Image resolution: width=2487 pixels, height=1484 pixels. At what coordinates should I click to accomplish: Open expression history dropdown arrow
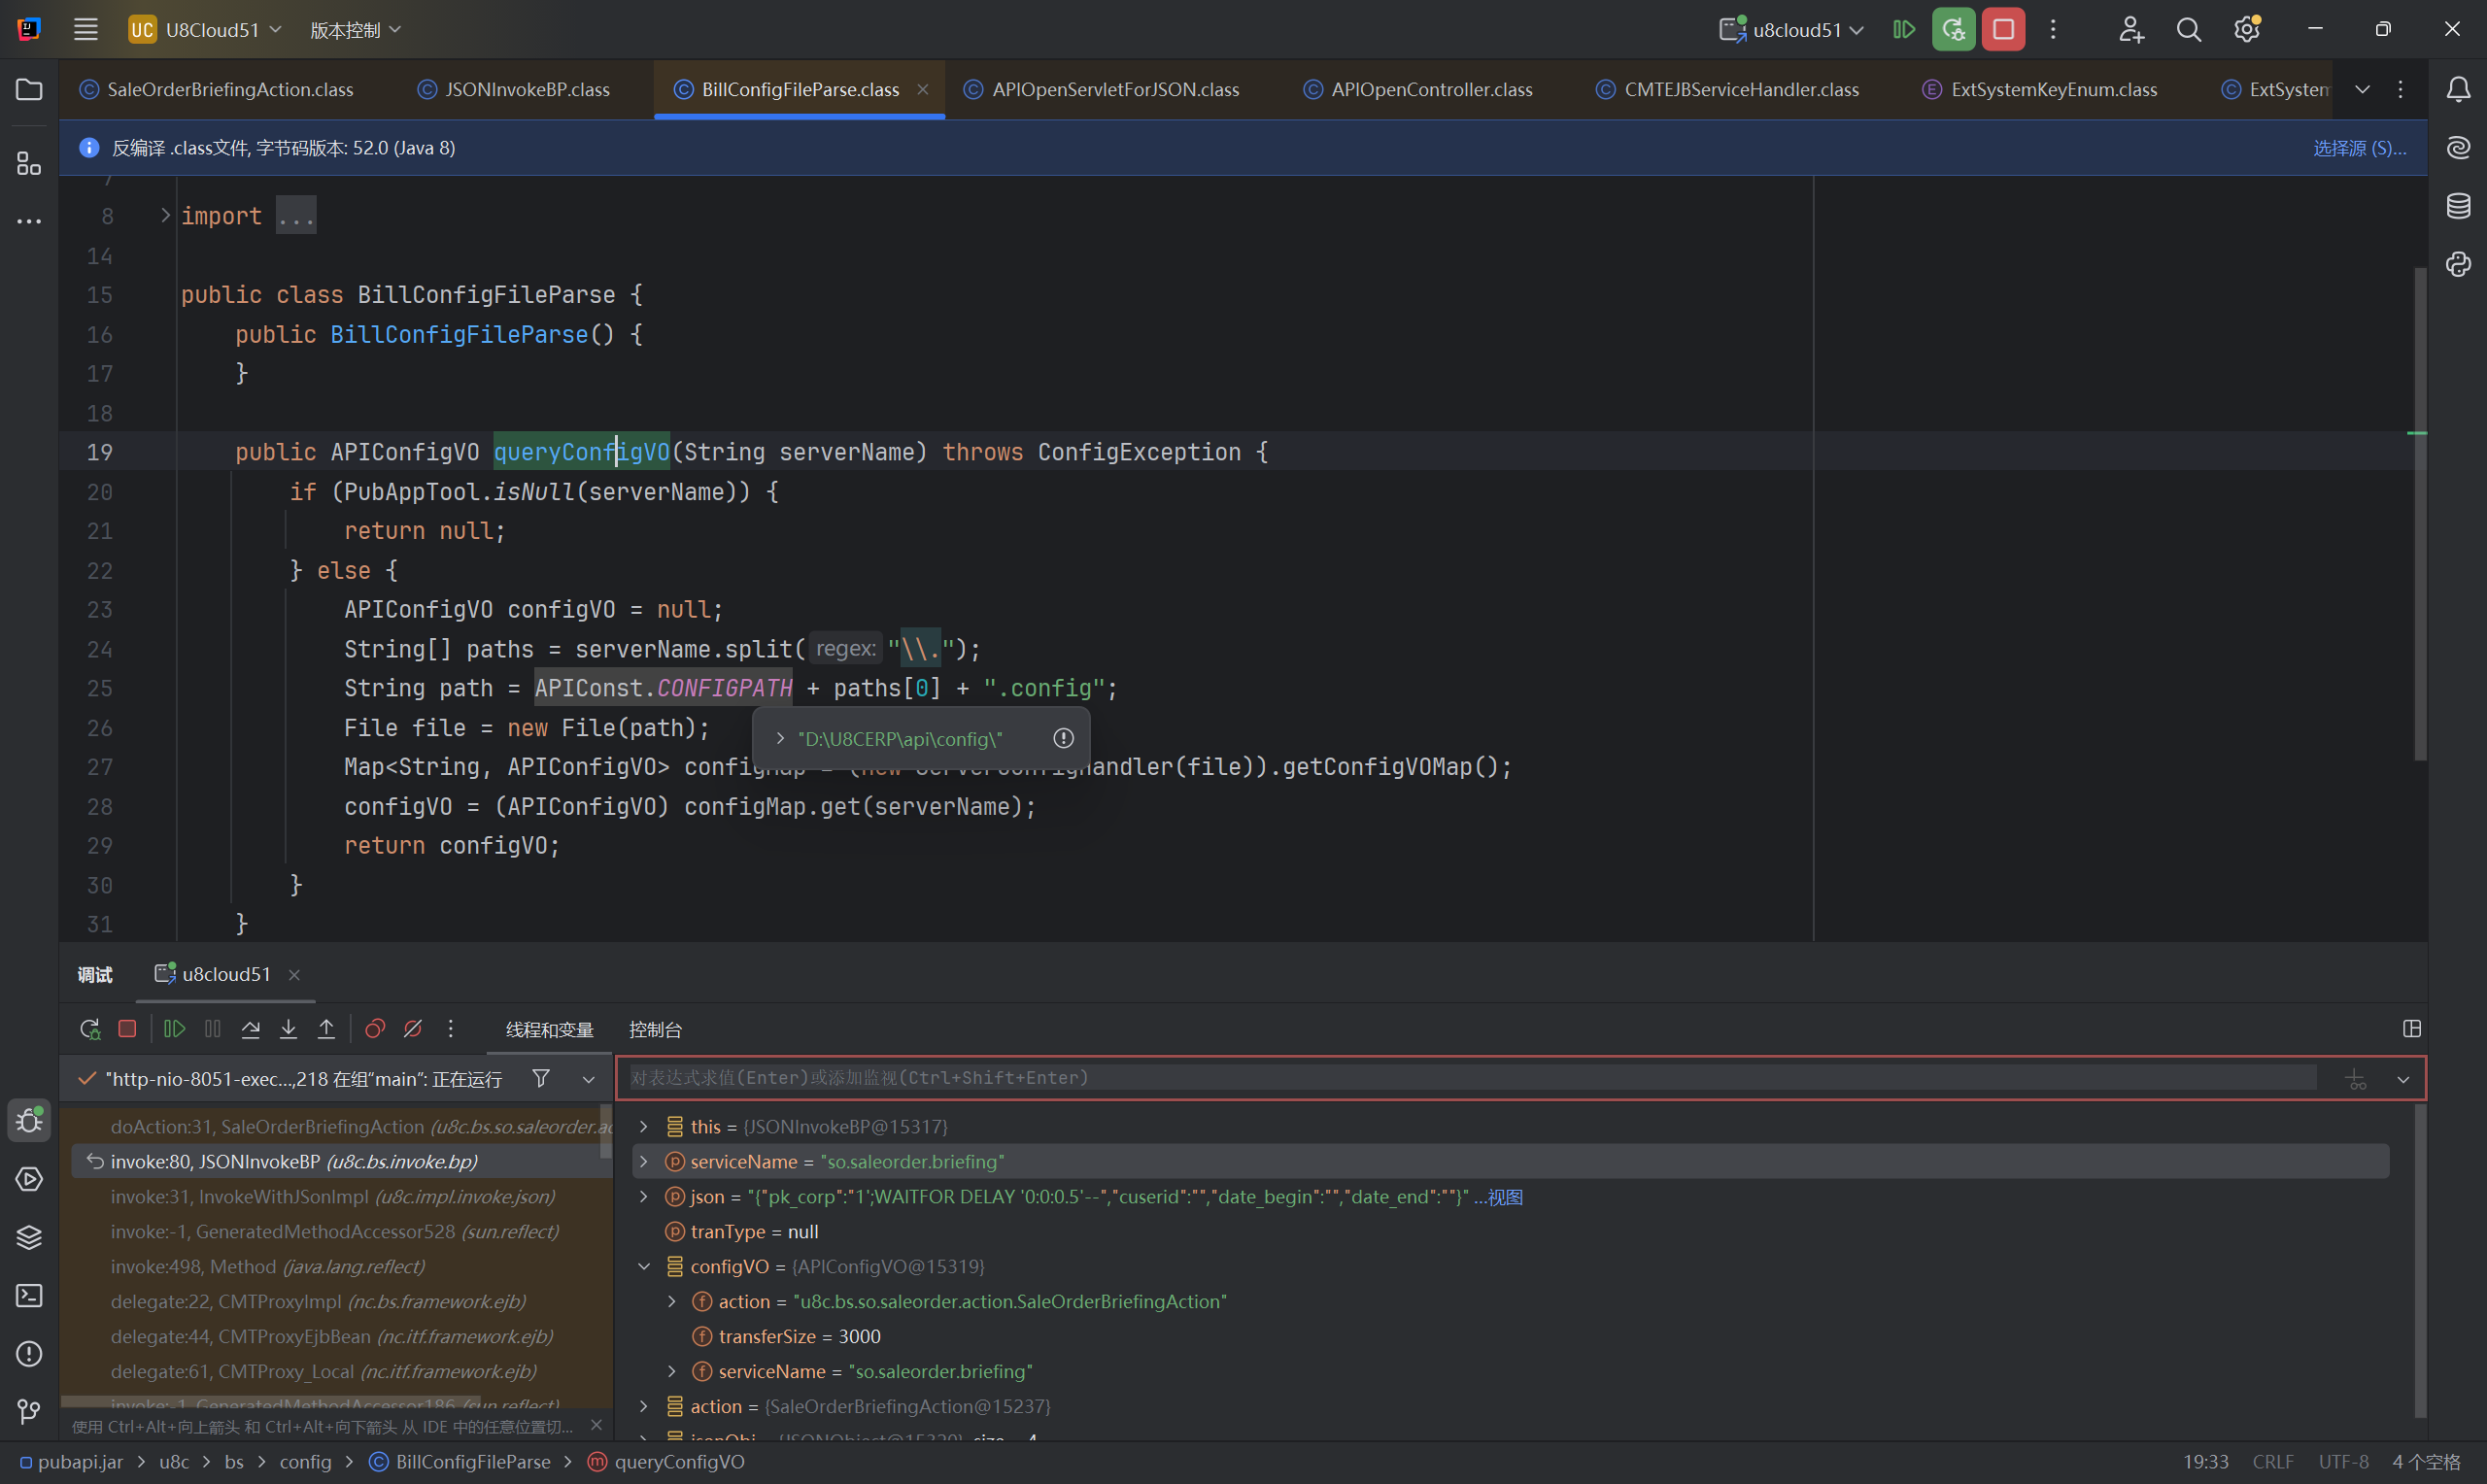tap(2402, 1080)
